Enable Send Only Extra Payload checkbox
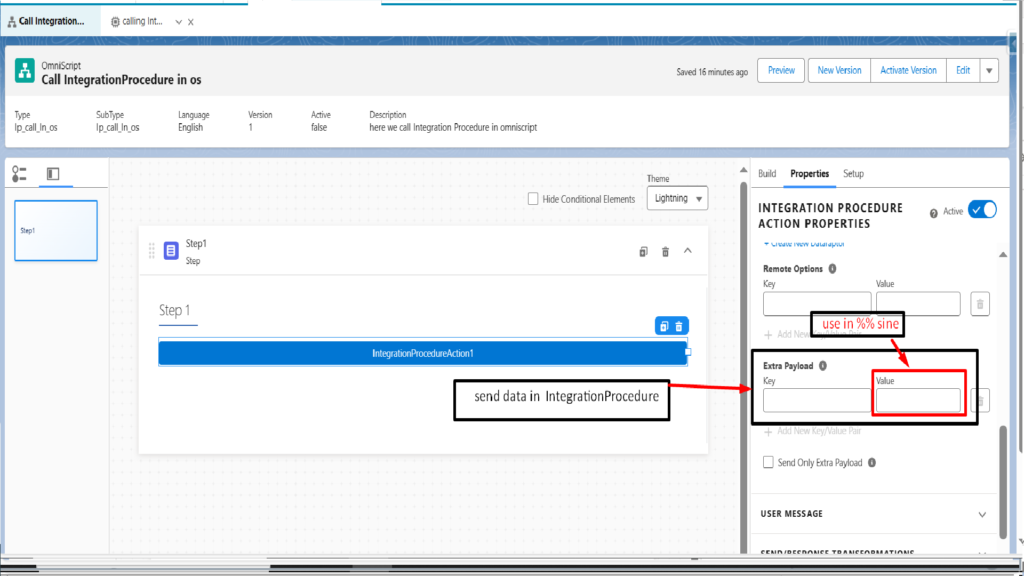 point(768,462)
